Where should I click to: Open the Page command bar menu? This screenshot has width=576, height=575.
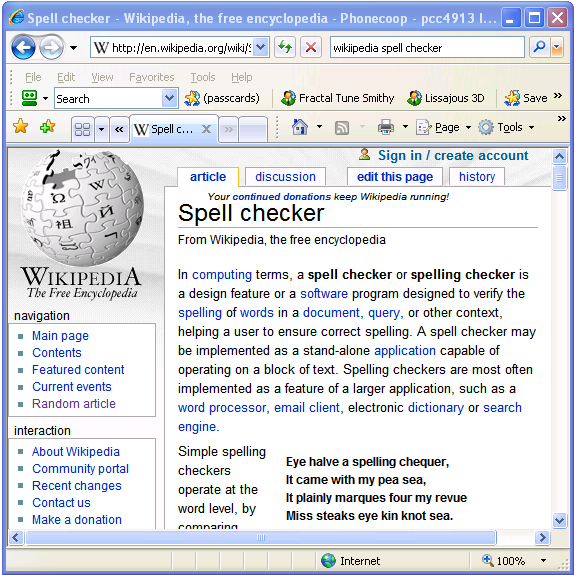coord(444,127)
